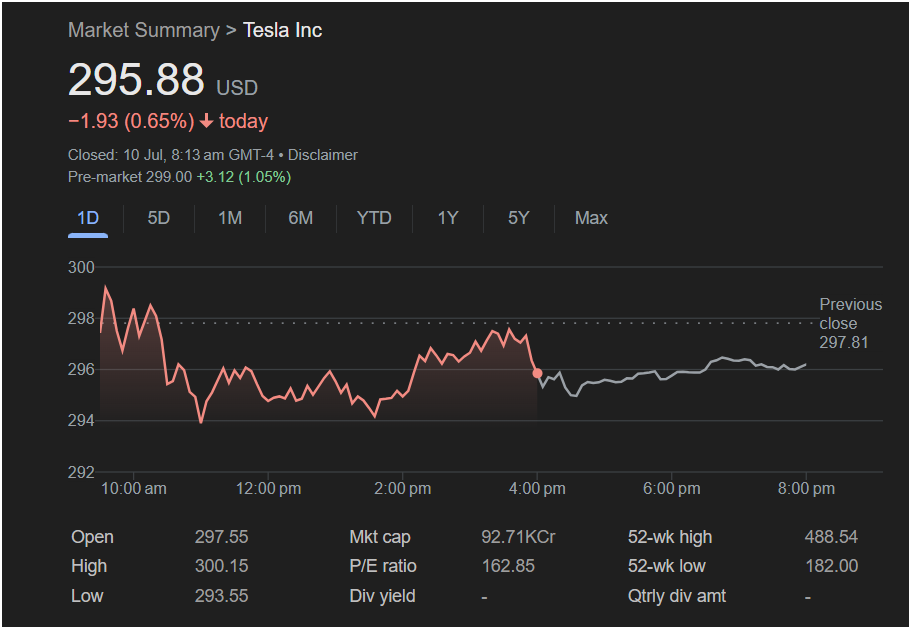Open the 5Y chart tab

[x=519, y=218]
